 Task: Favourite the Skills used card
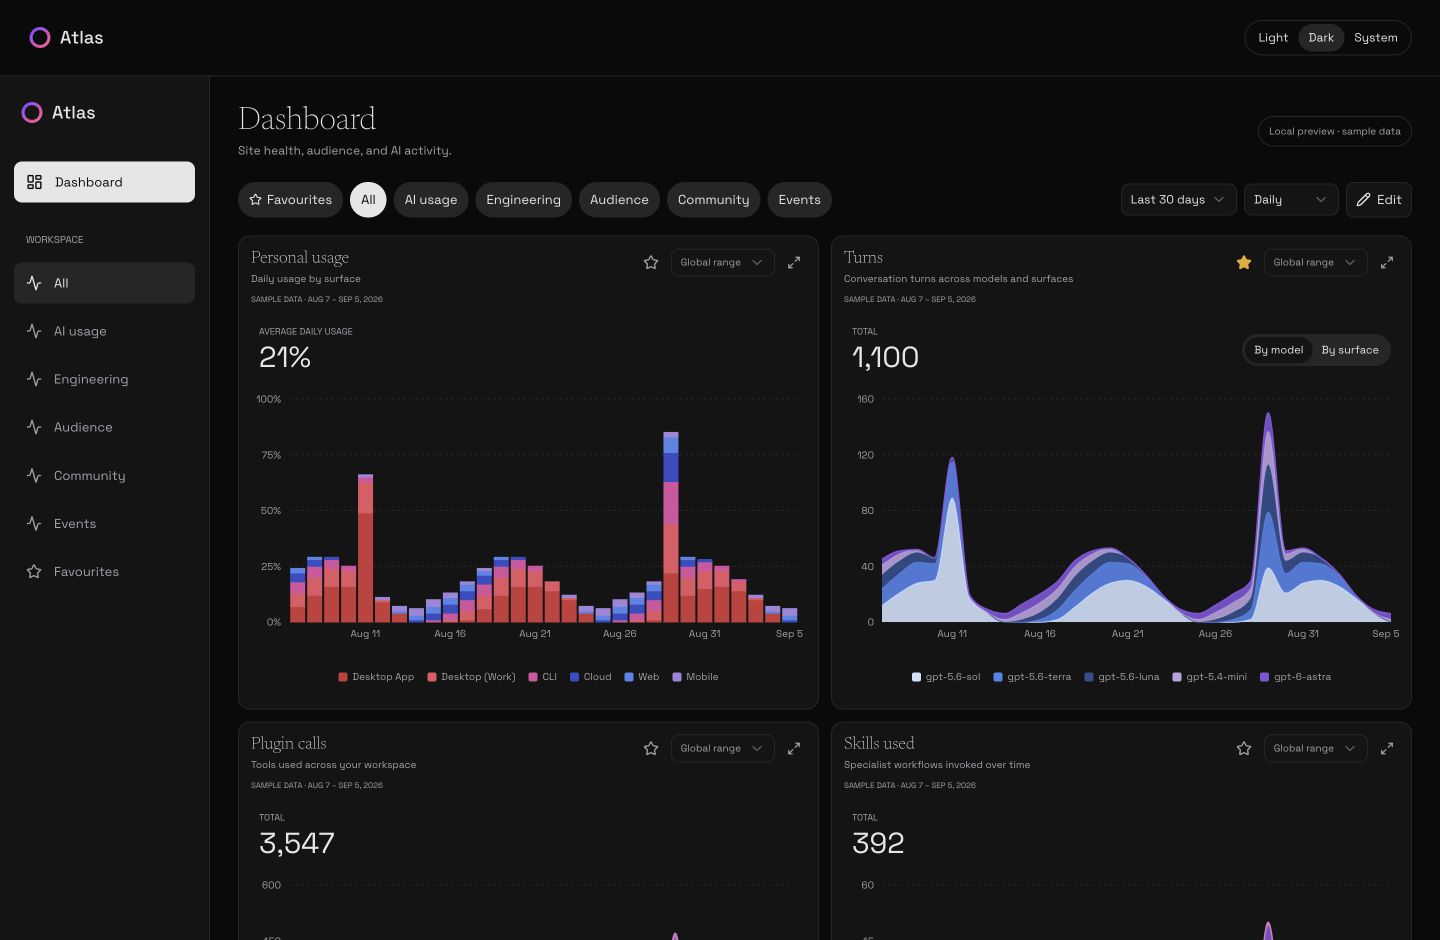pyautogui.click(x=1244, y=748)
